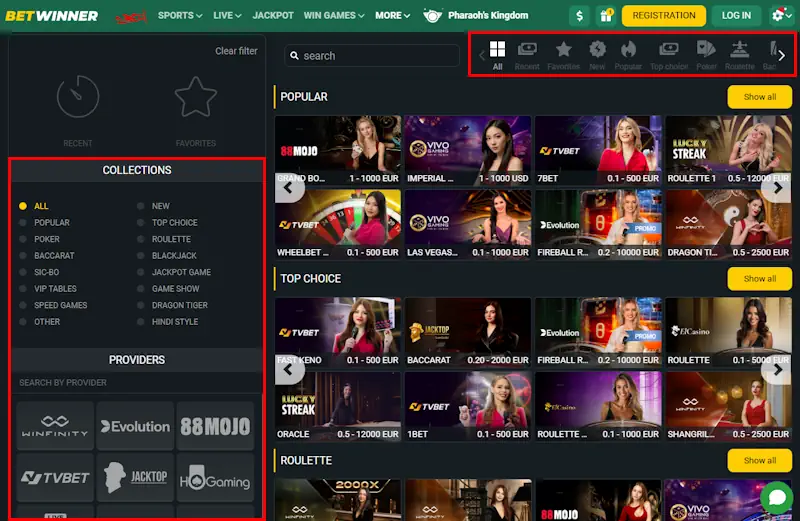Show all Popular games
The height and width of the screenshot is (521, 800).
tap(760, 97)
